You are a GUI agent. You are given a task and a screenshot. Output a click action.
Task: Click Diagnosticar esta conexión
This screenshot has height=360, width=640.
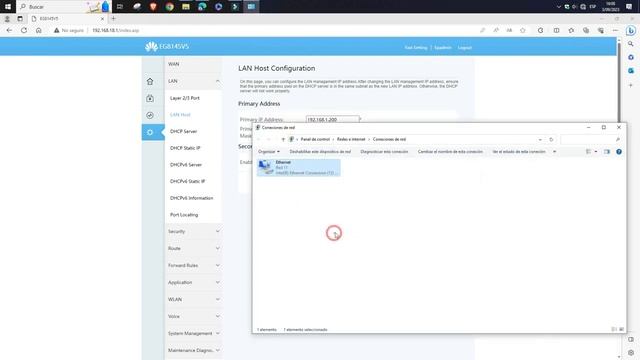coord(384,152)
